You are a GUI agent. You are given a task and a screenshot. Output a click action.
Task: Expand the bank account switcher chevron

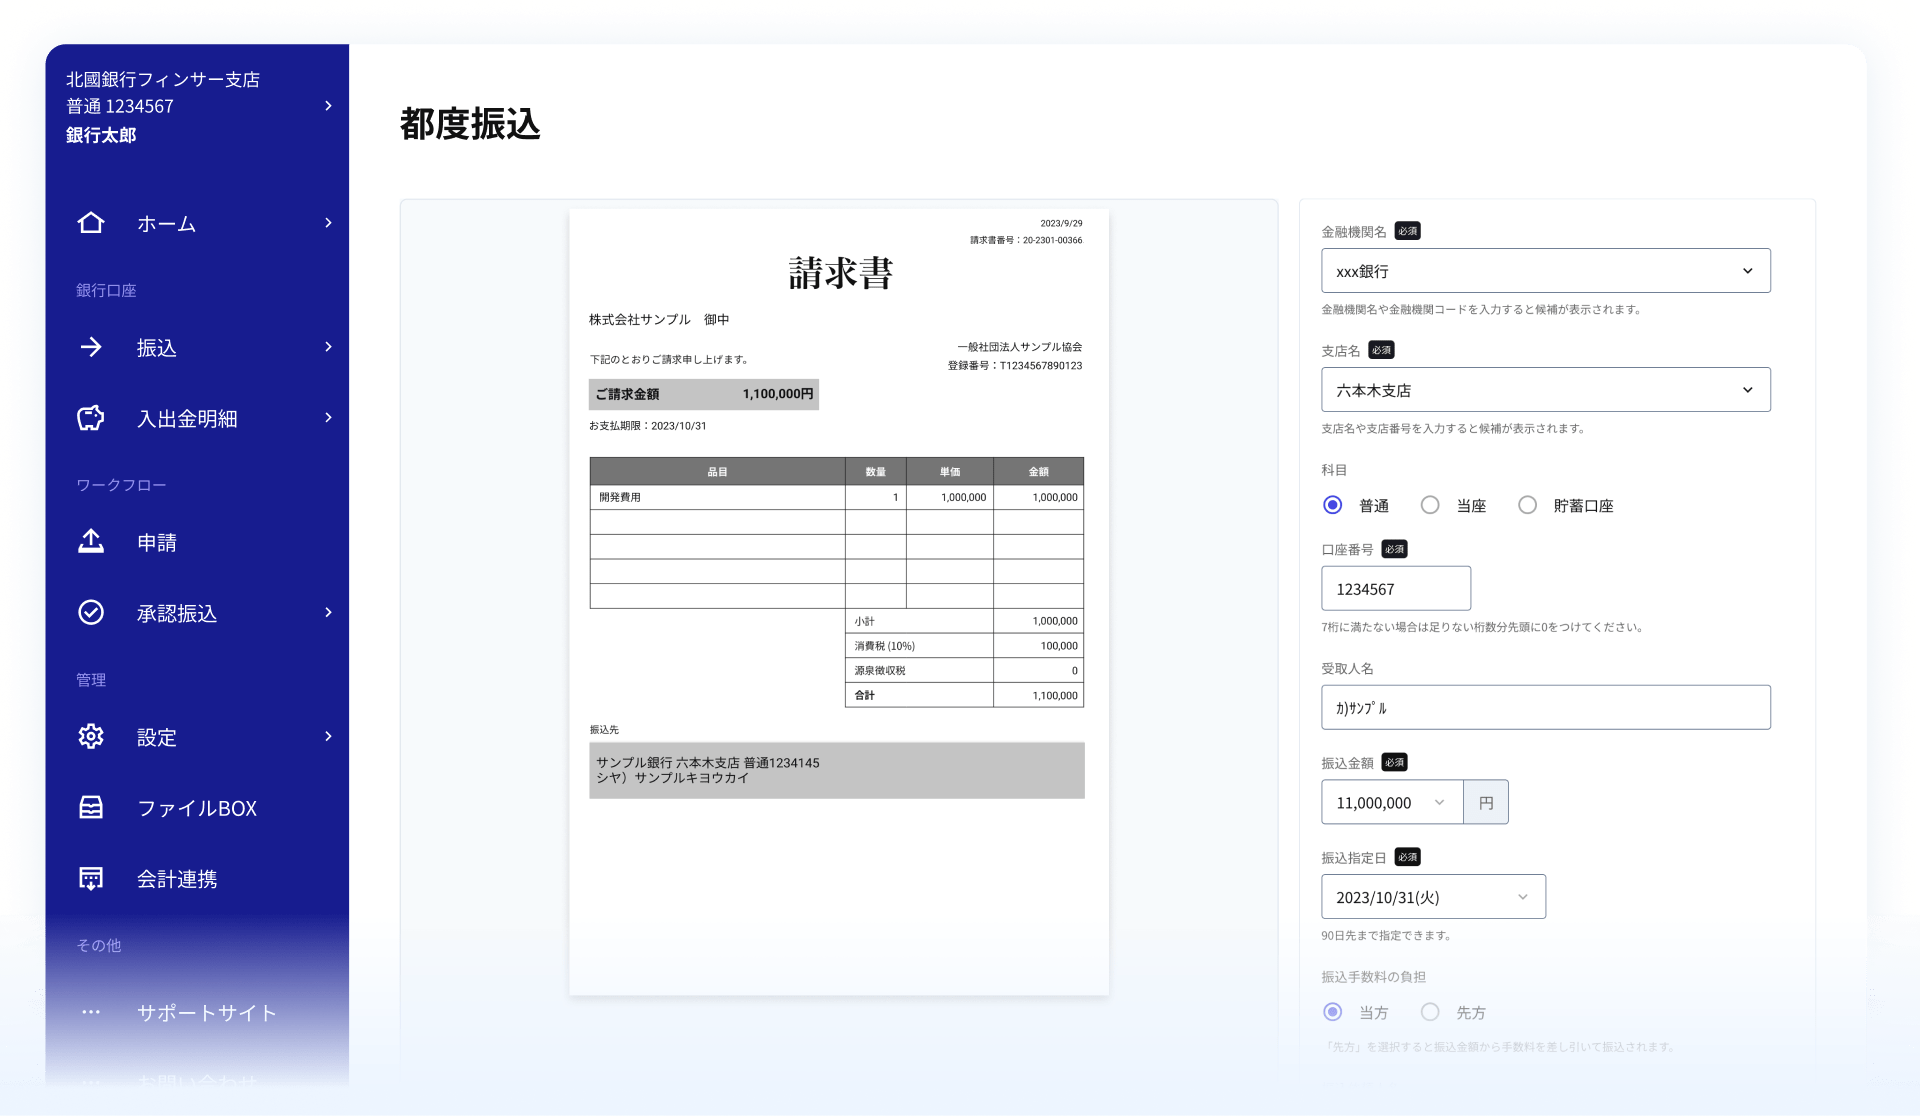coord(328,106)
